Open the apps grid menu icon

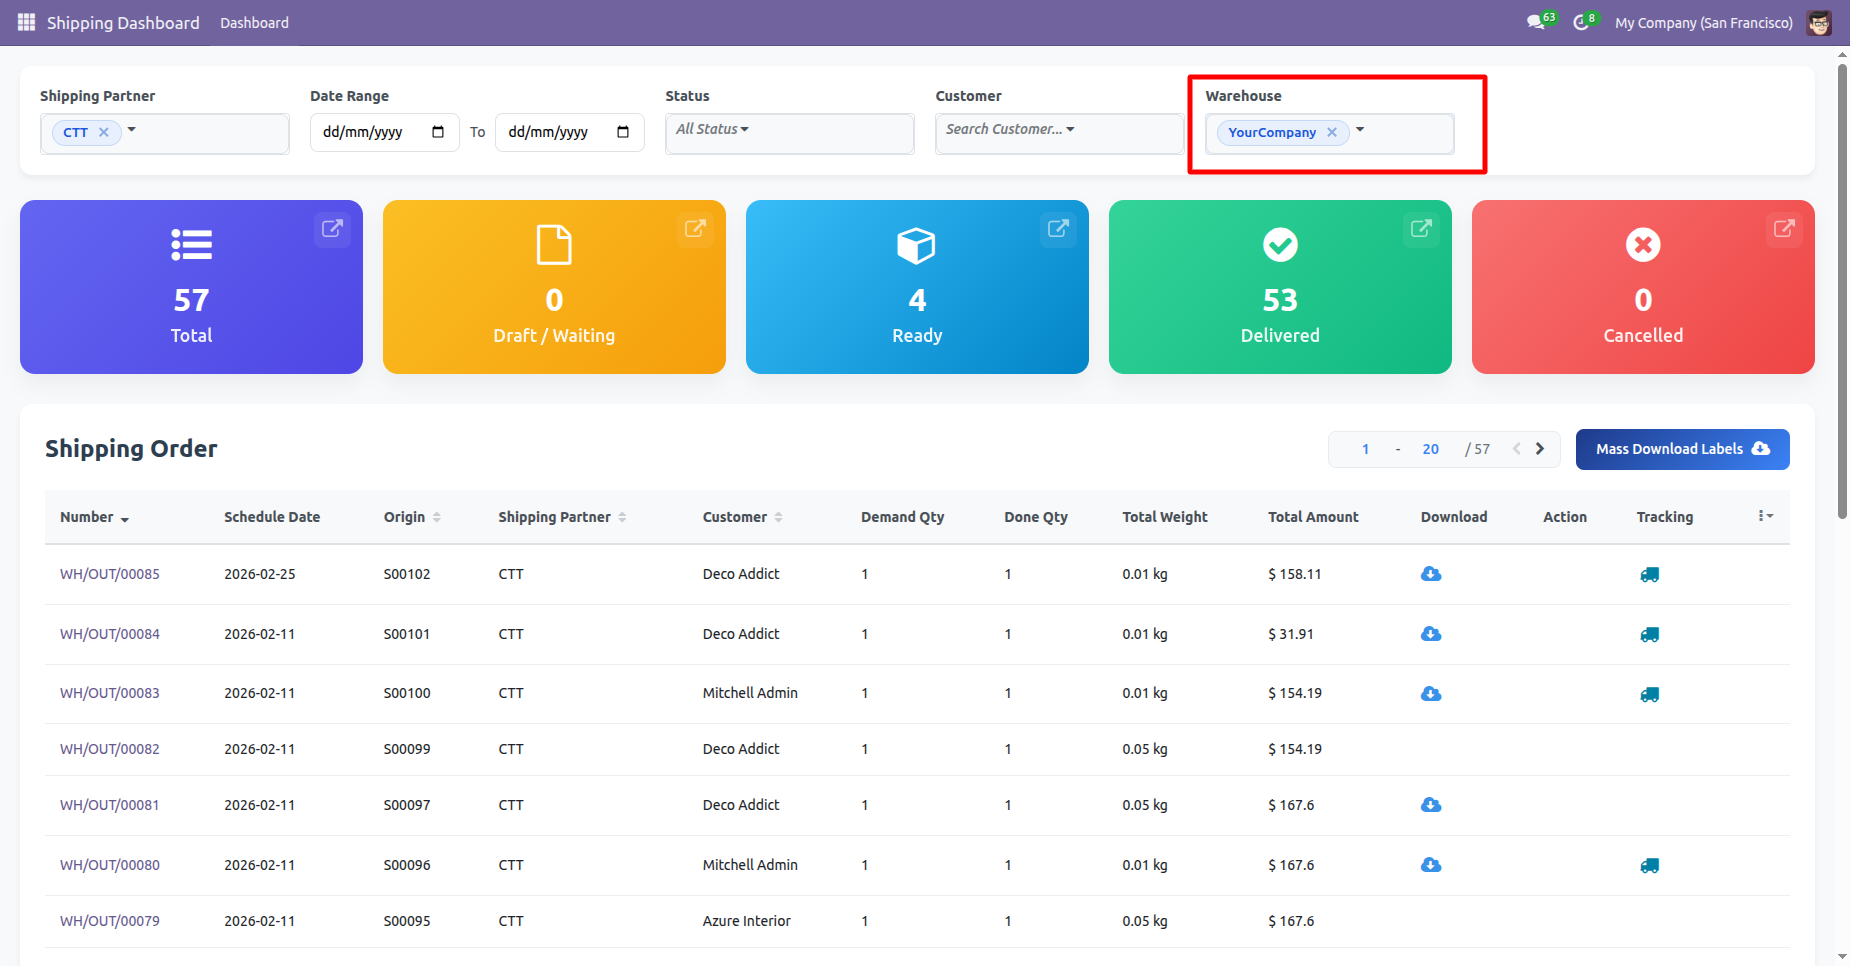(26, 22)
